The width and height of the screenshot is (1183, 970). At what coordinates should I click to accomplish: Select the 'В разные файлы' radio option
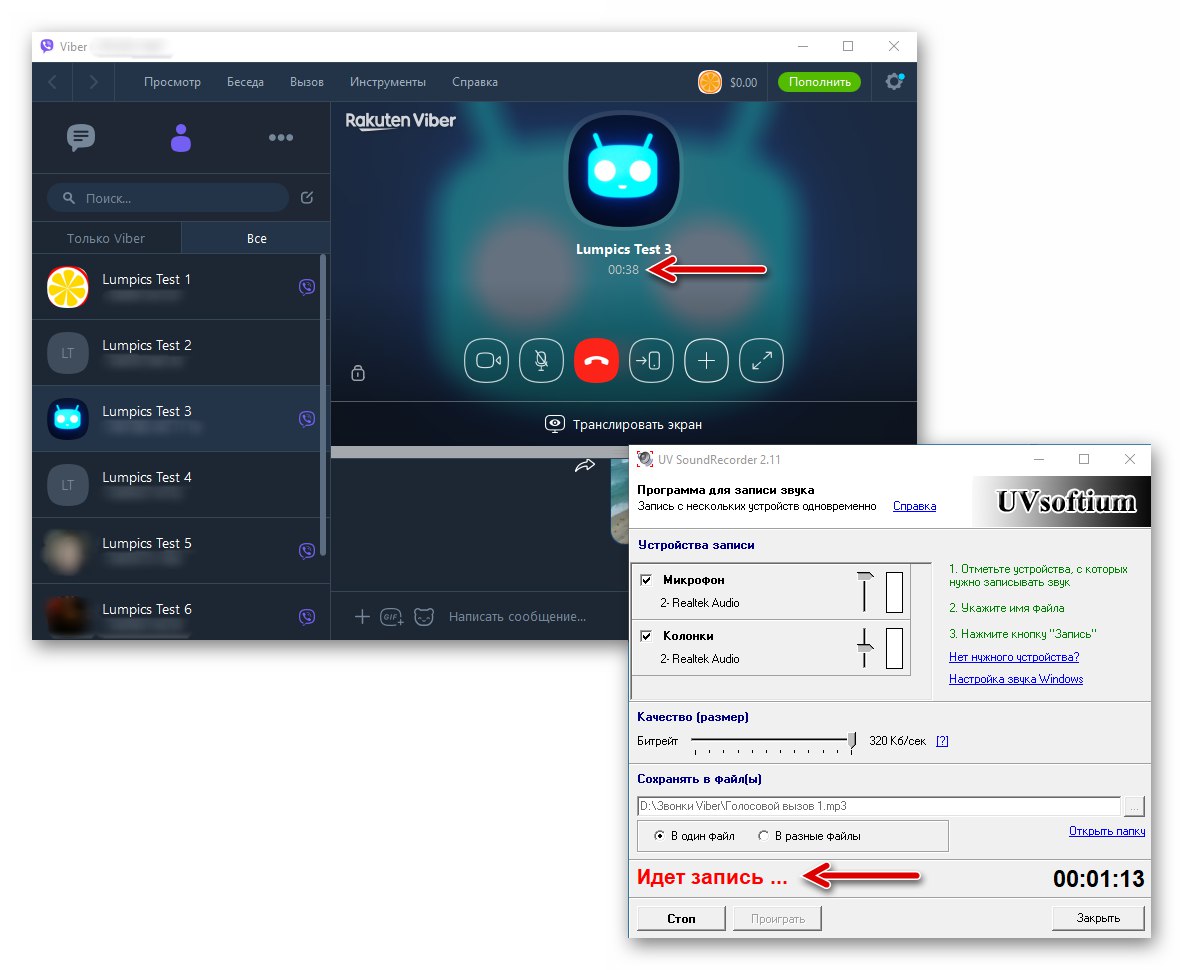point(764,836)
